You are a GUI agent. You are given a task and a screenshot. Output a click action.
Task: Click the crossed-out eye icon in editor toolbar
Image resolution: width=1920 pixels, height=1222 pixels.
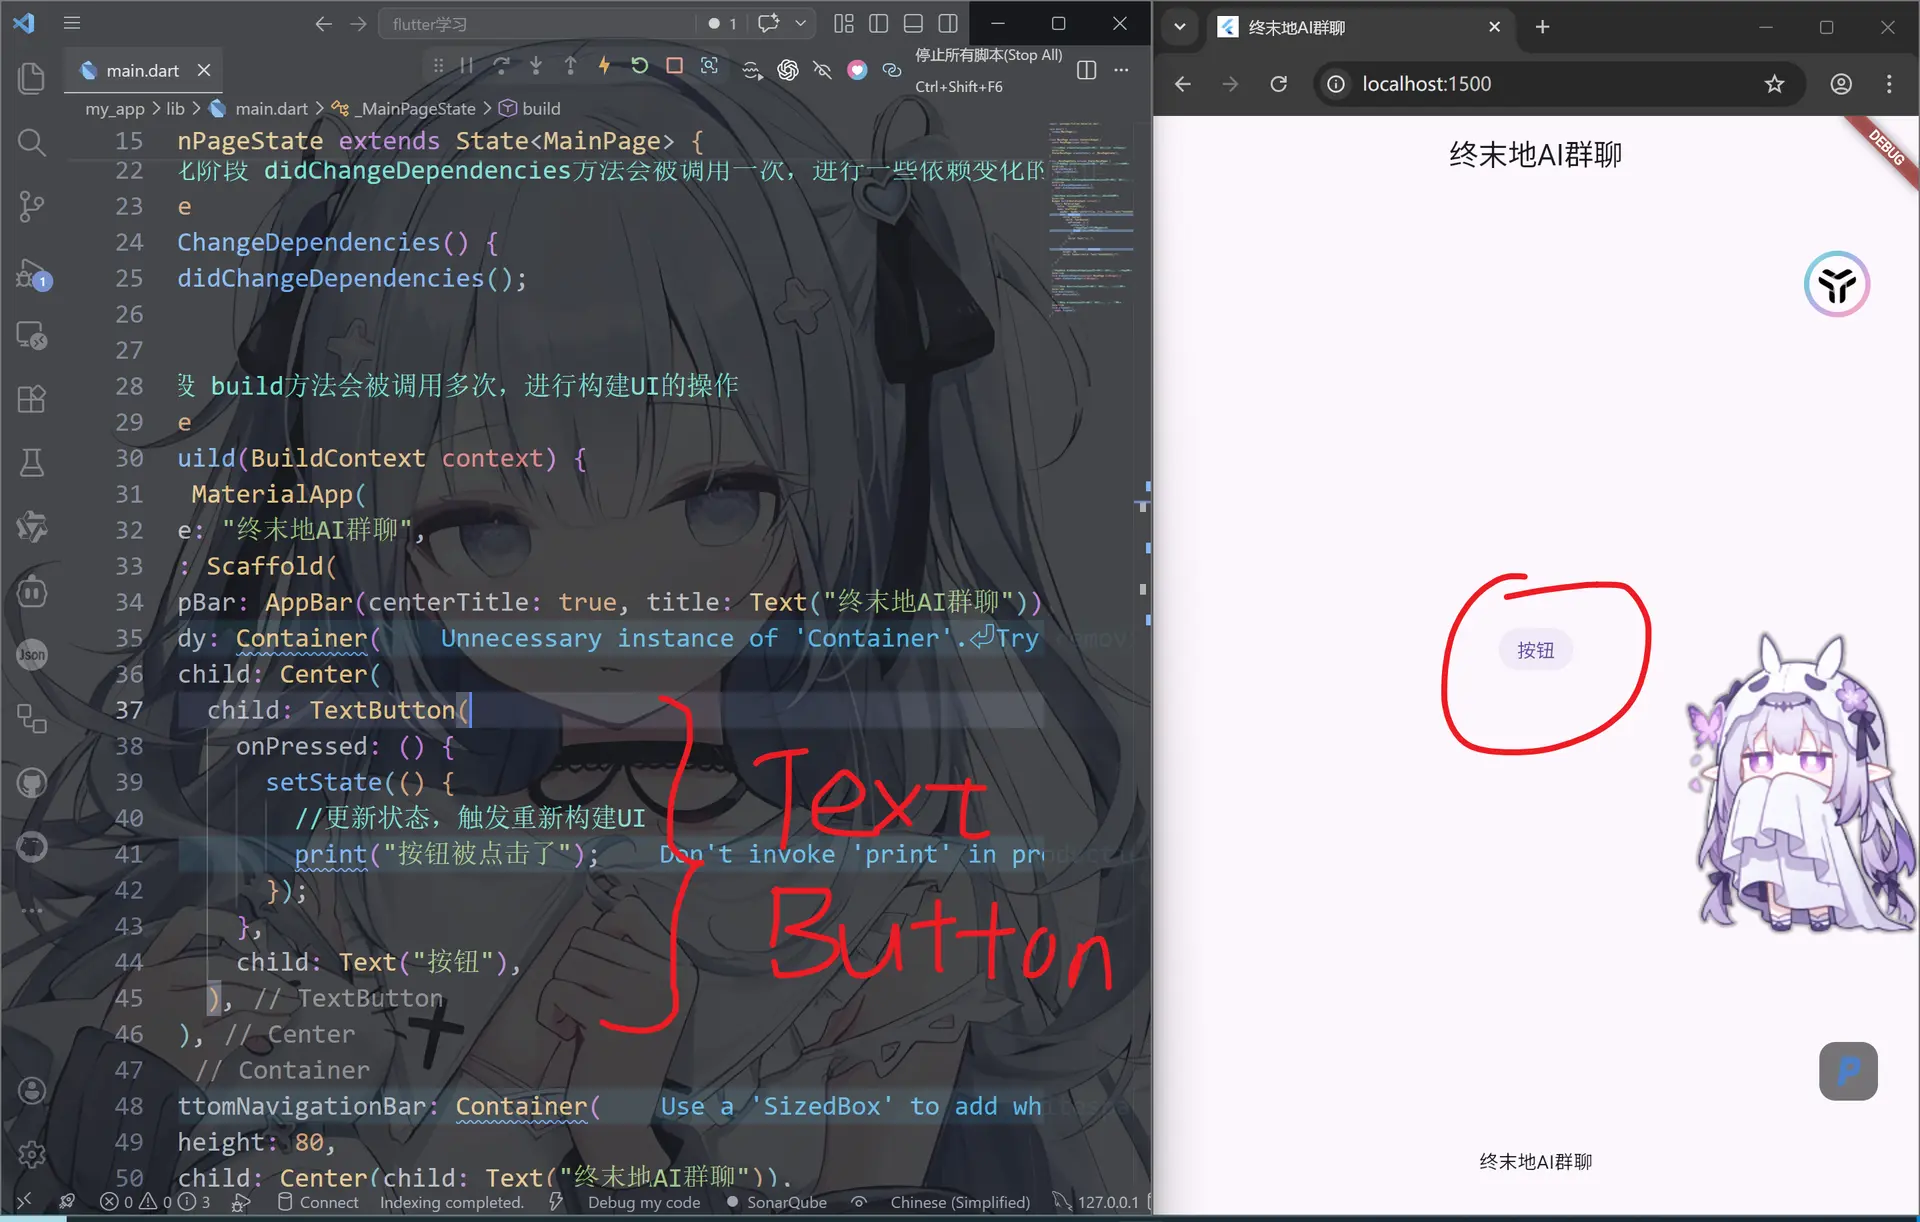pos(822,70)
